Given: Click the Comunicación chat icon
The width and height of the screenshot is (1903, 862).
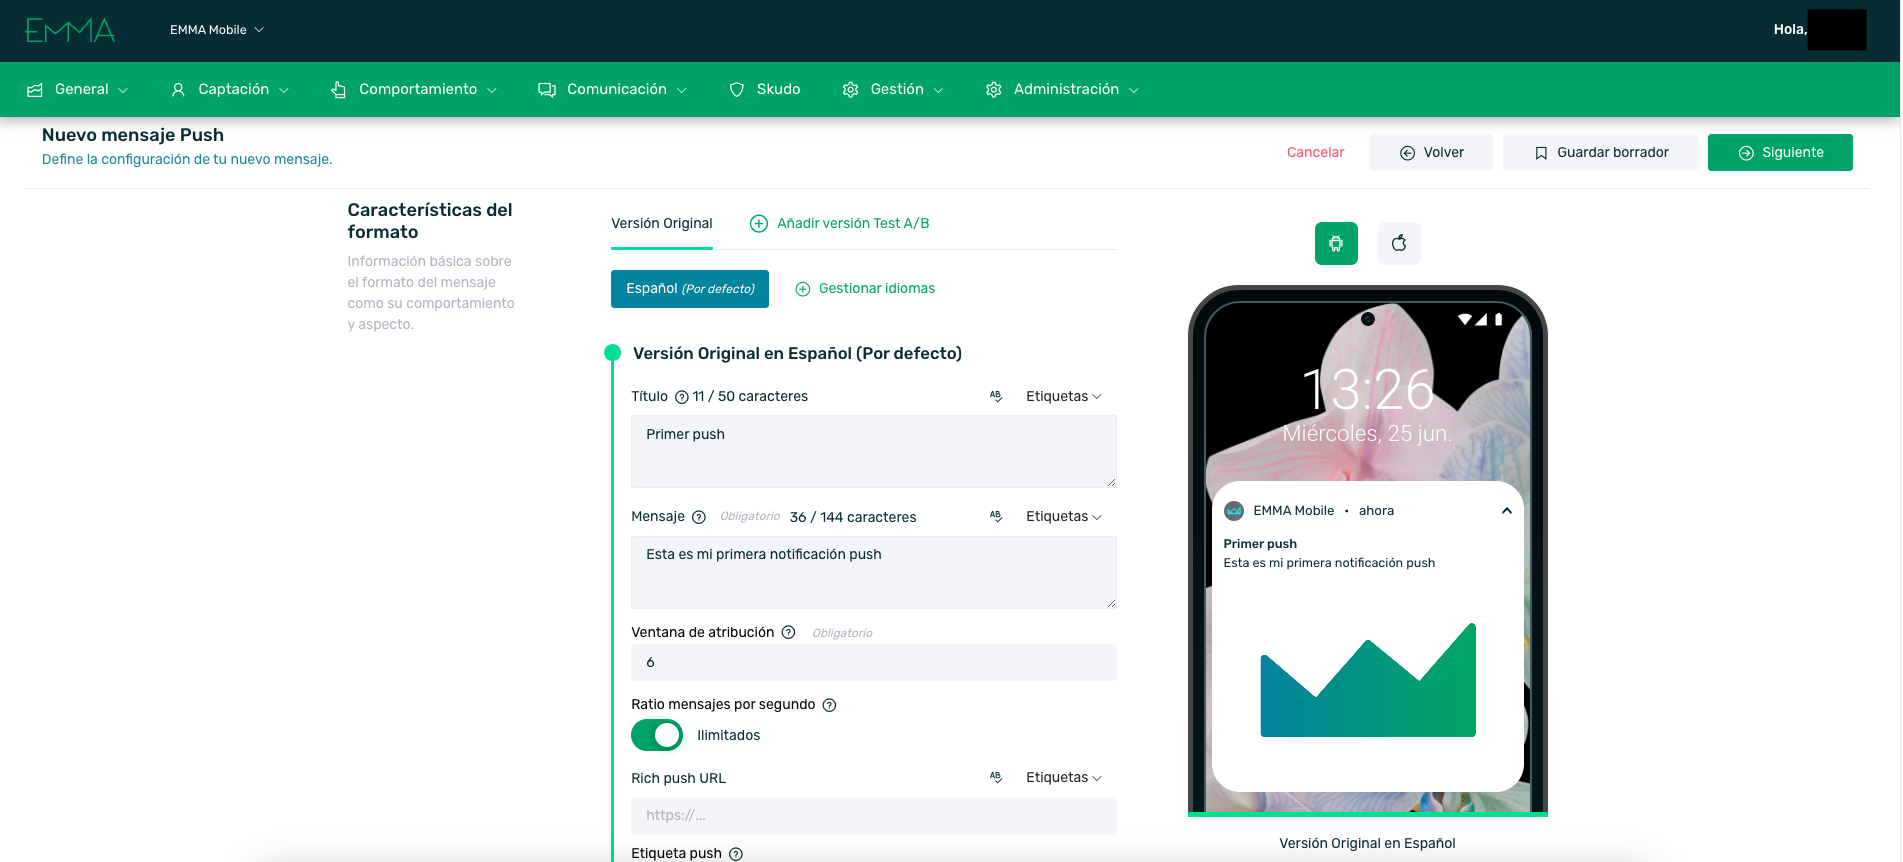Looking at the screenshot, I should (x=546, y=90).
